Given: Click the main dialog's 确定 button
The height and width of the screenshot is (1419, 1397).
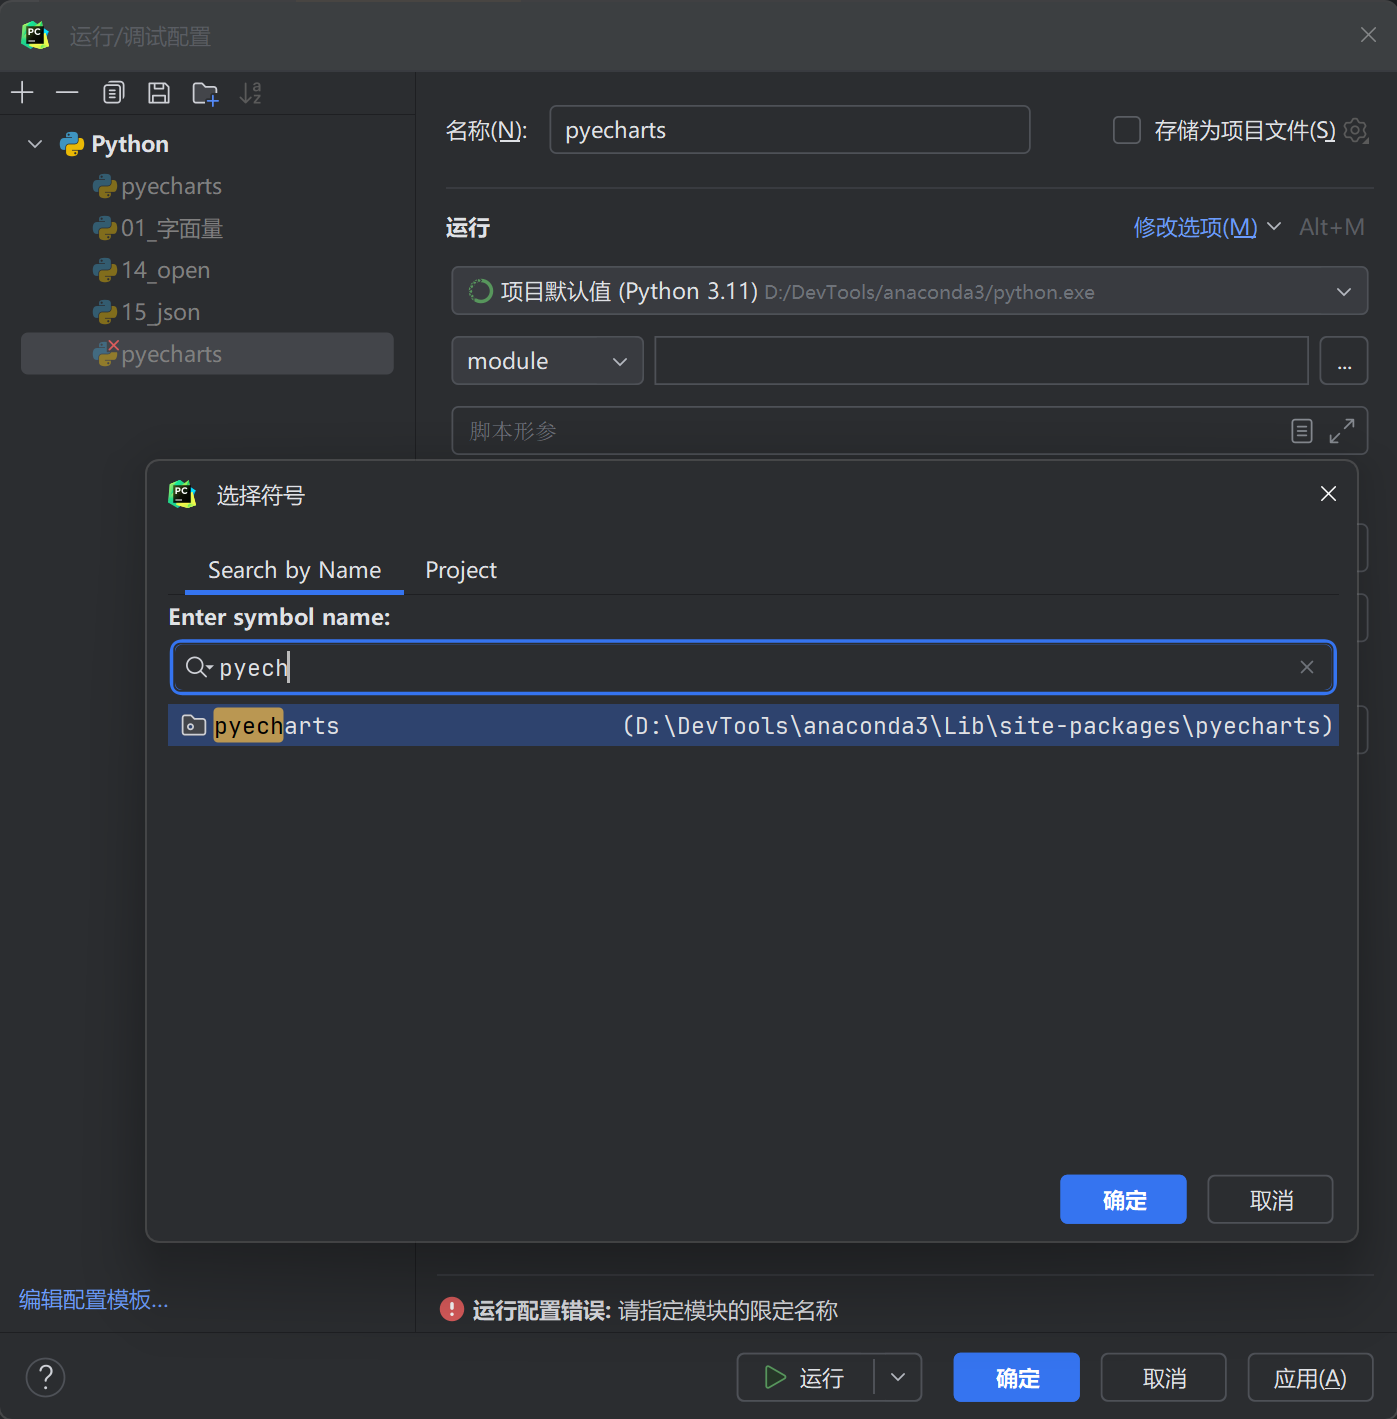Looking at the screenshot, I should pyautogui.click(x=1016, y=1377).
